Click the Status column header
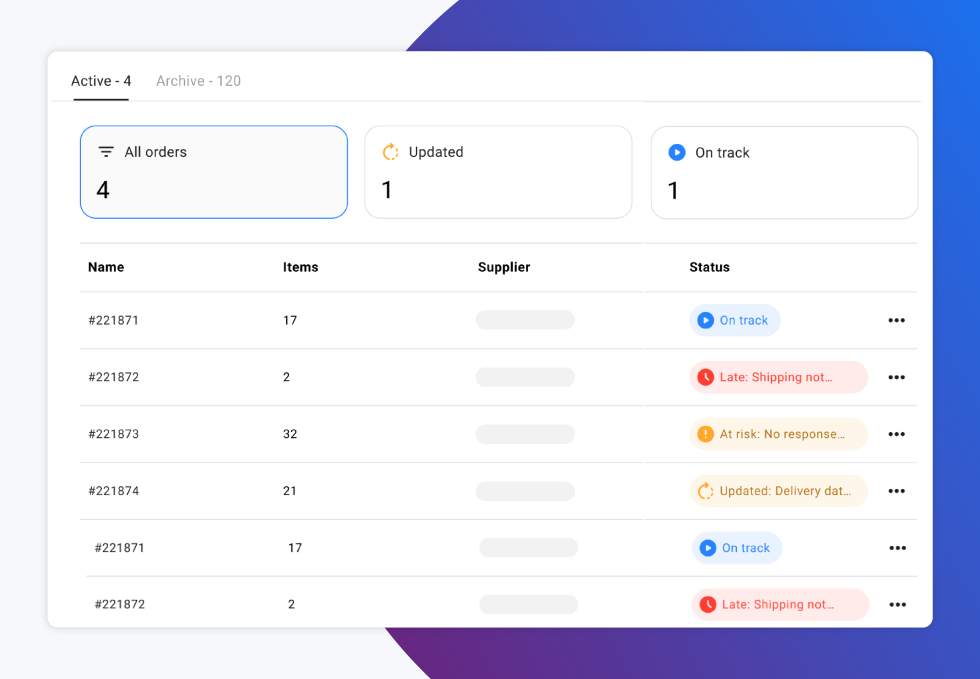The height and width of the screenshot is (679, 980). click(709, 267)
